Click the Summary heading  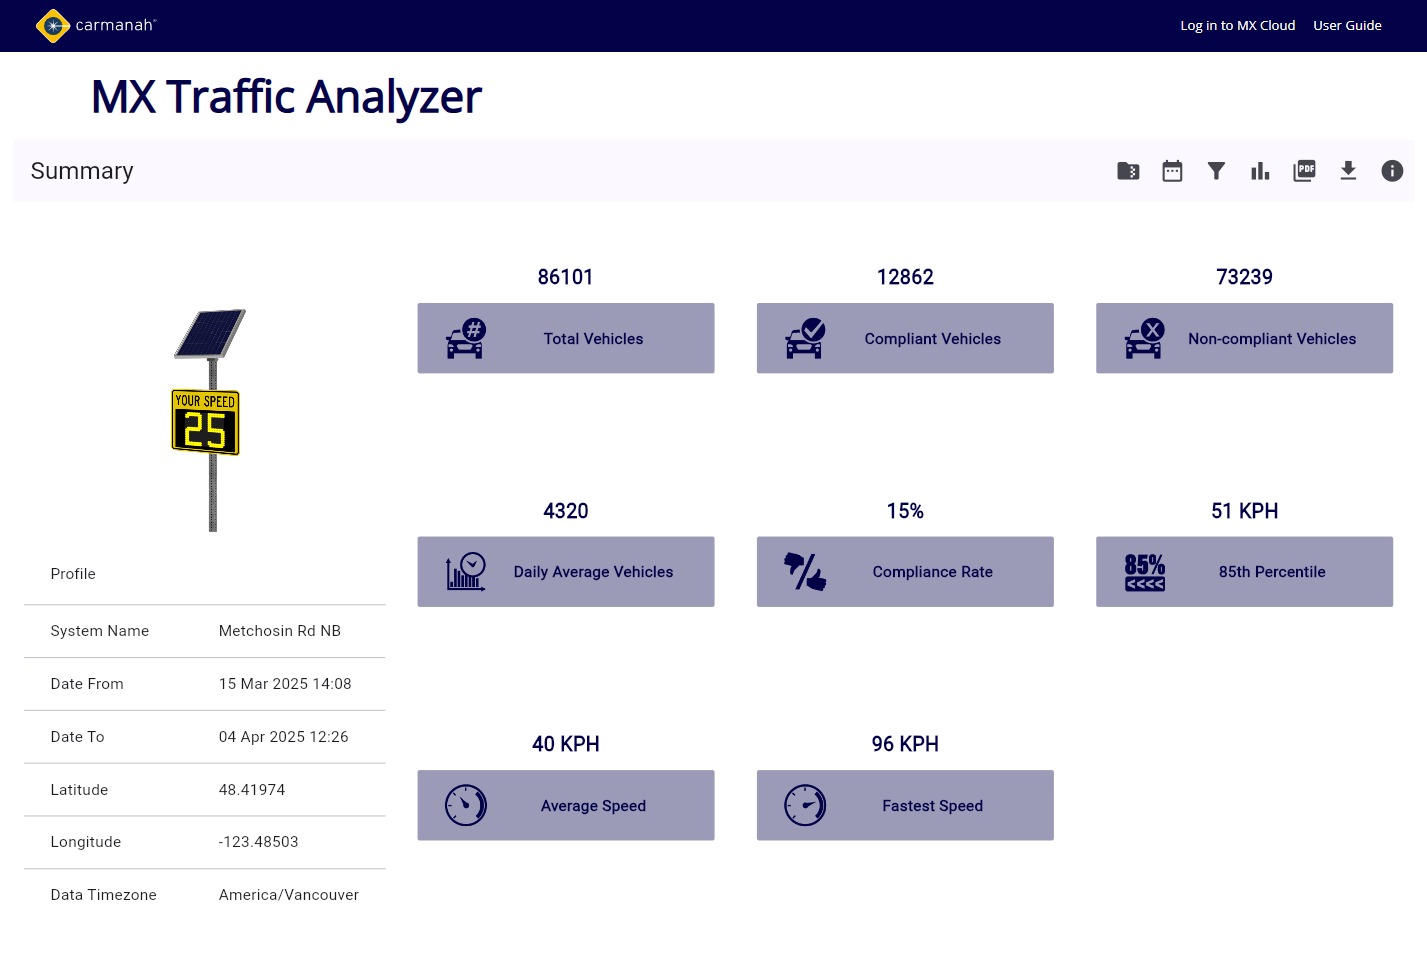click(82, 171)
